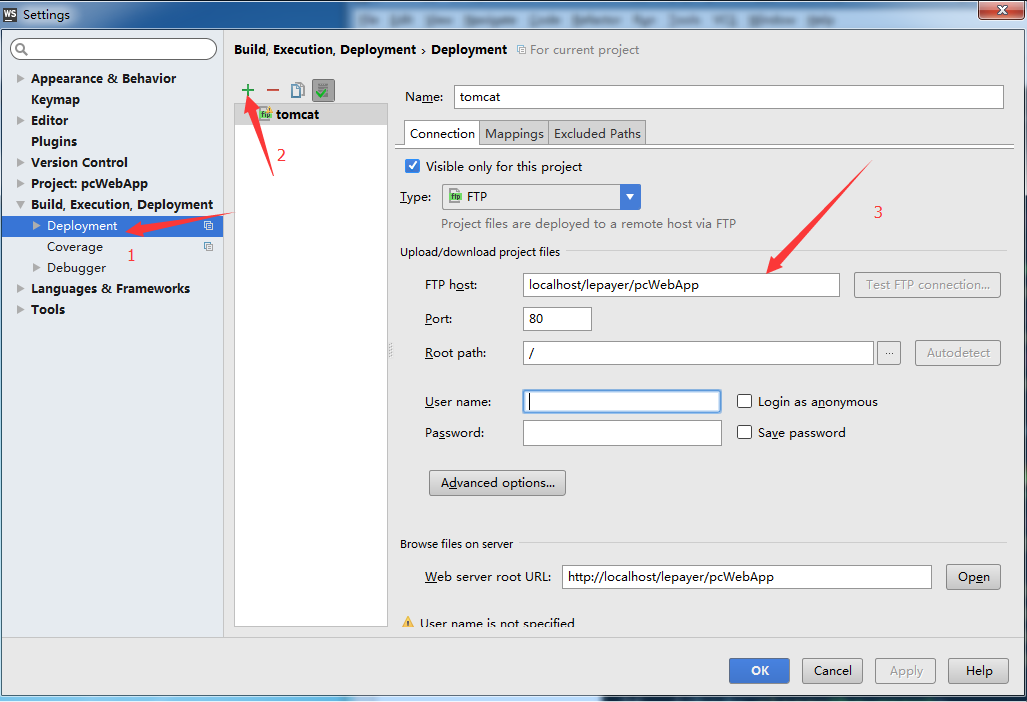Expand the Tools section

20,309
